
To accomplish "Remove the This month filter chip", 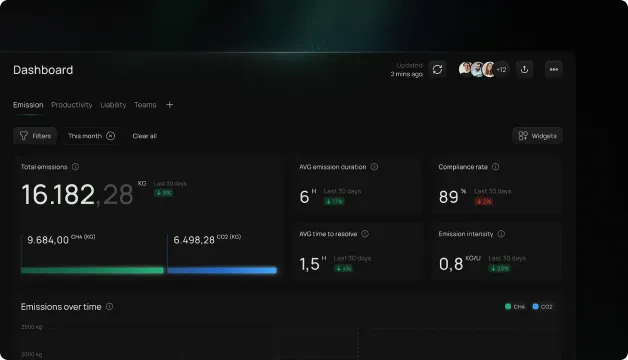I will [111, 136].
